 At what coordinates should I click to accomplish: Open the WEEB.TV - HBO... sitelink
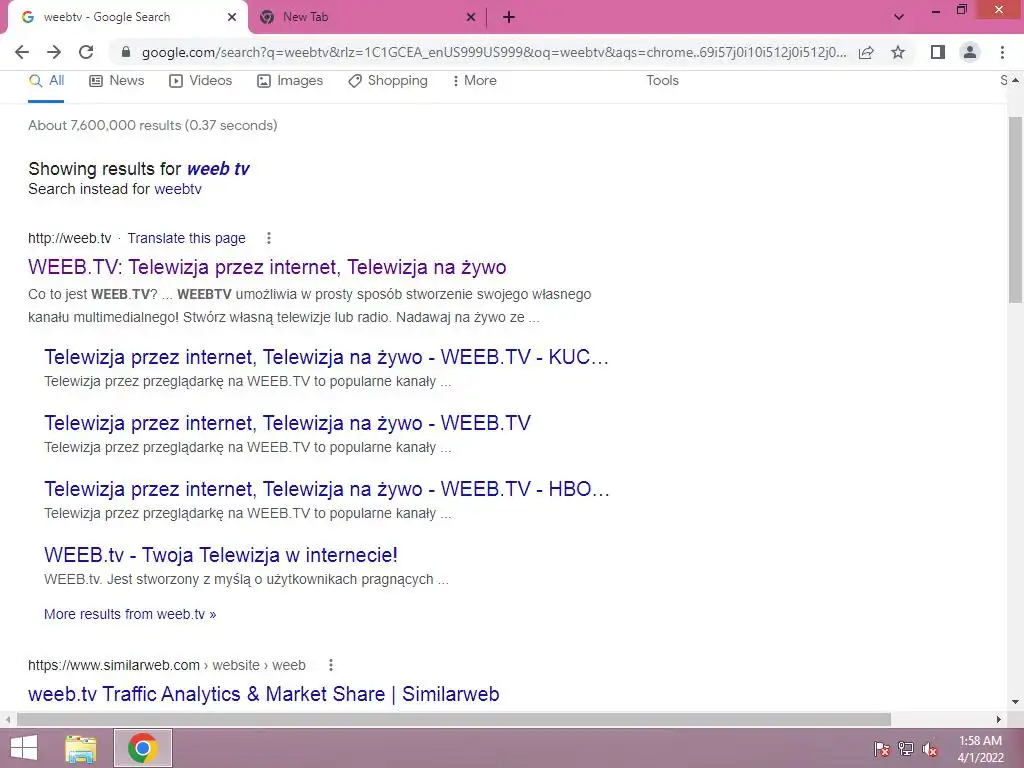click(x=327, y=489)
